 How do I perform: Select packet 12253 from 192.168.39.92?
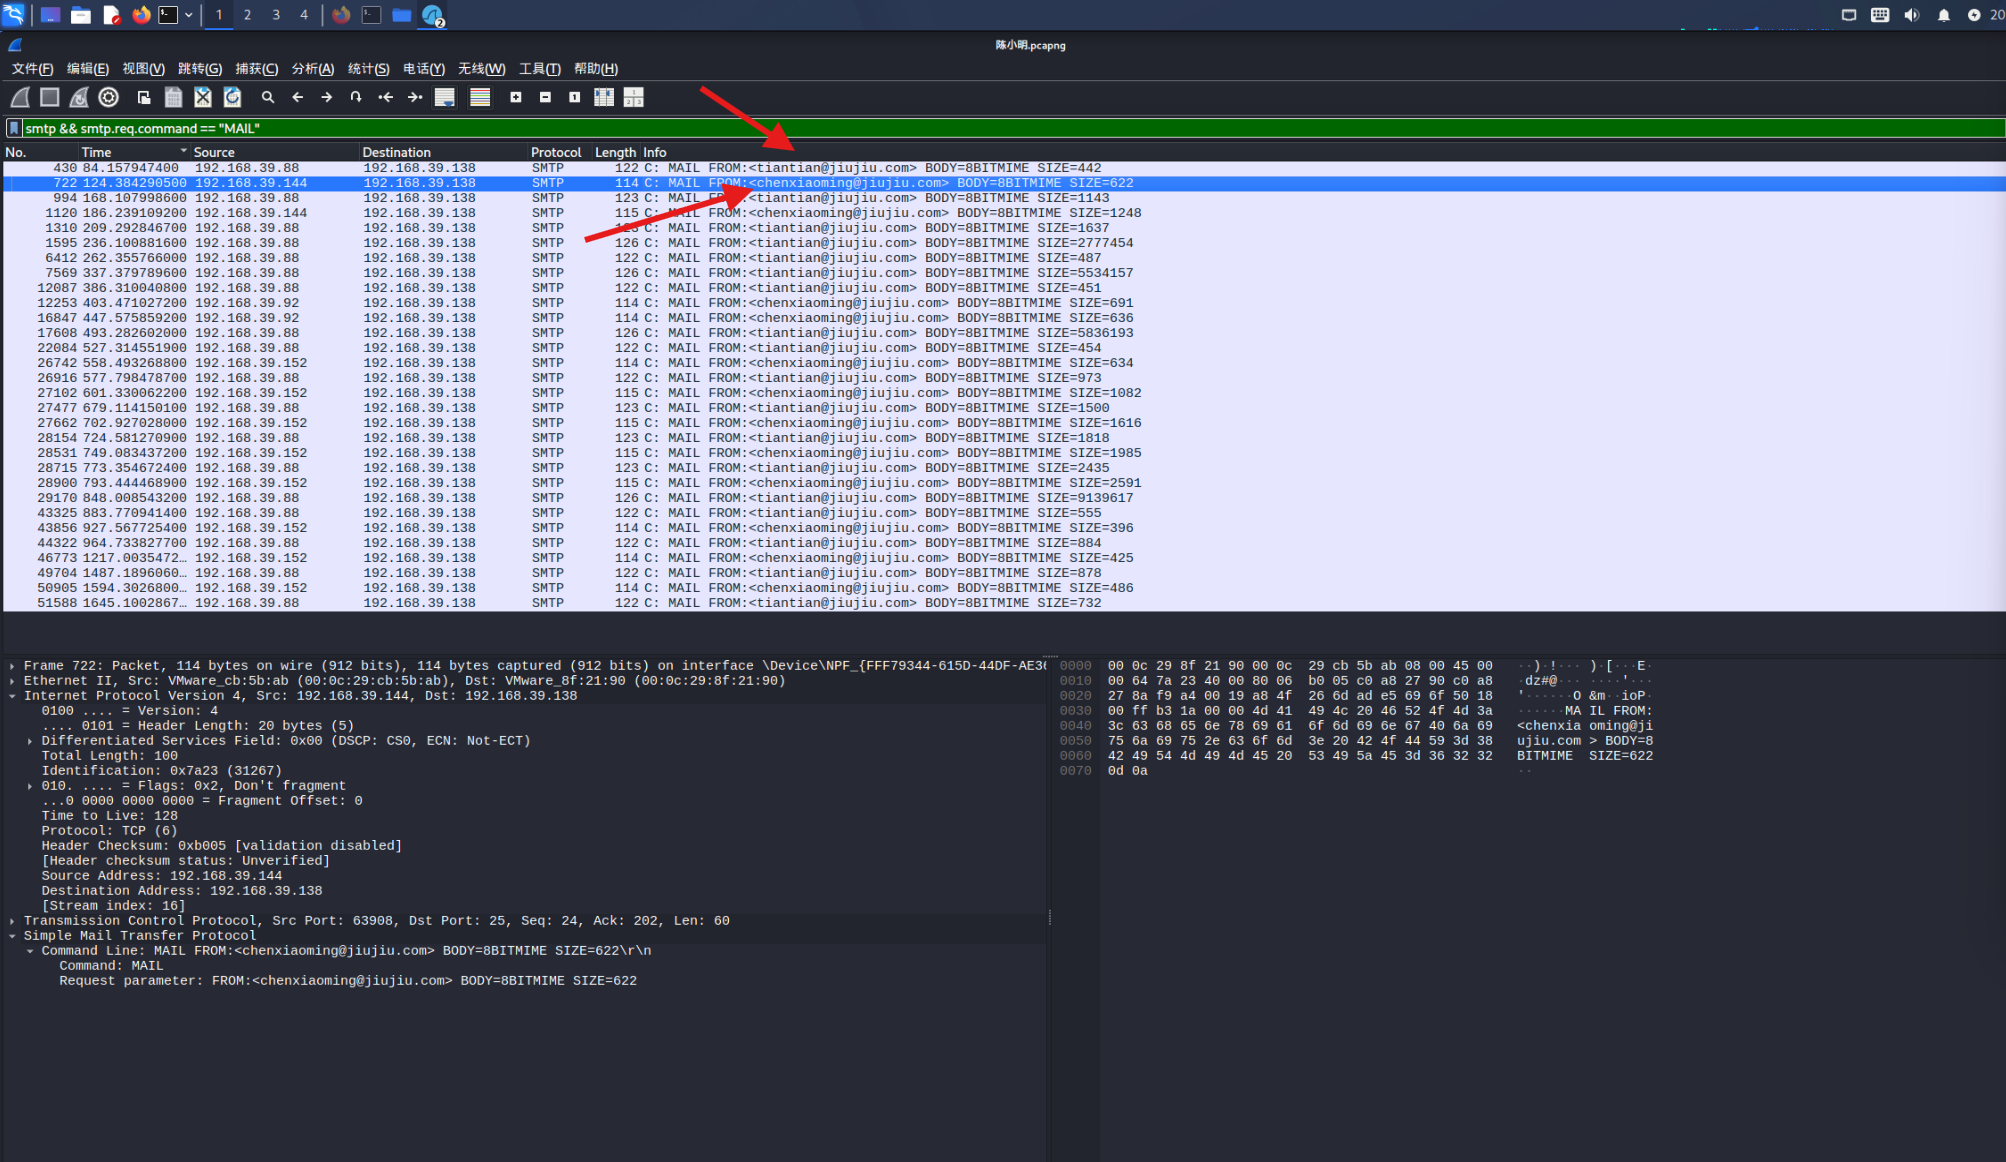(x=1003, y=303)
